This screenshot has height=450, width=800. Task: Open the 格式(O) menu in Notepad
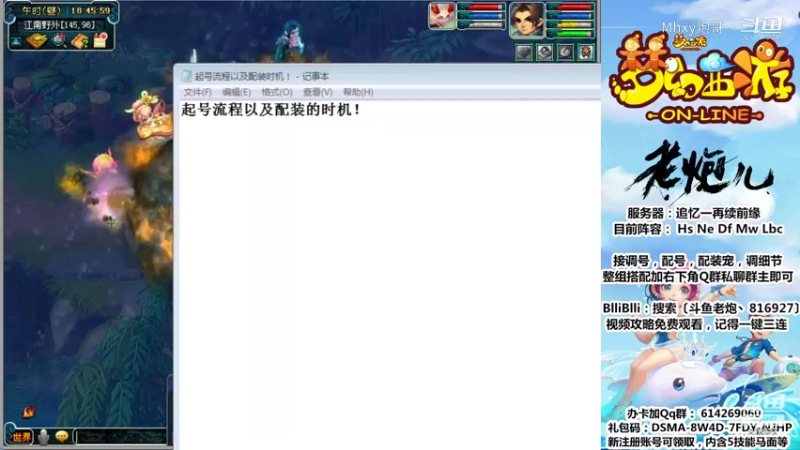277,92
